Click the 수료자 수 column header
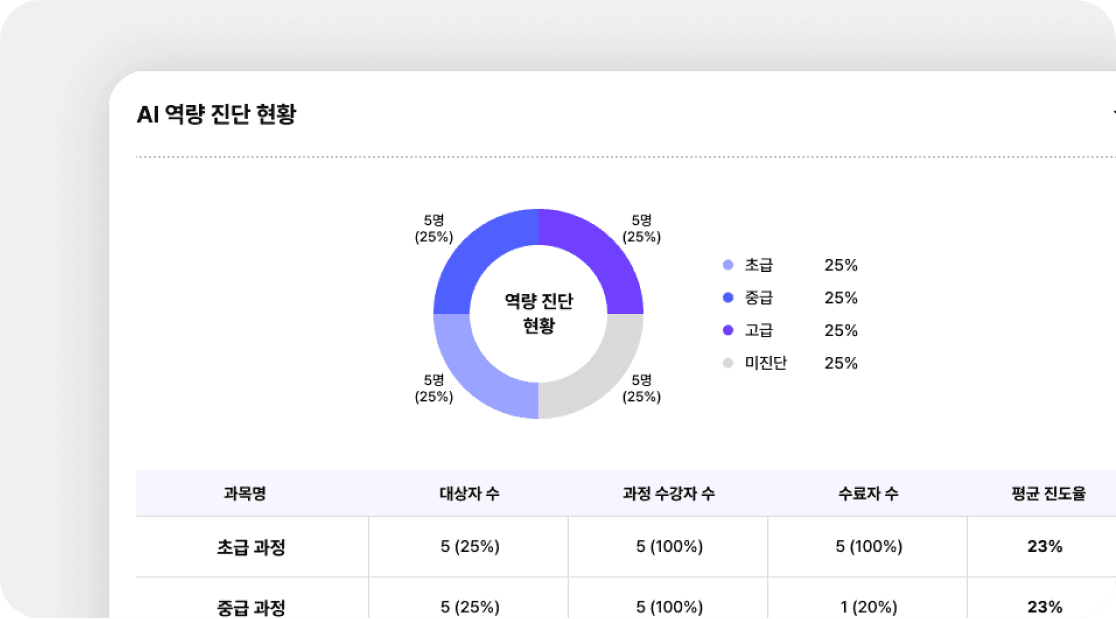Screen dimensions: 1116x619 (868, 494)
